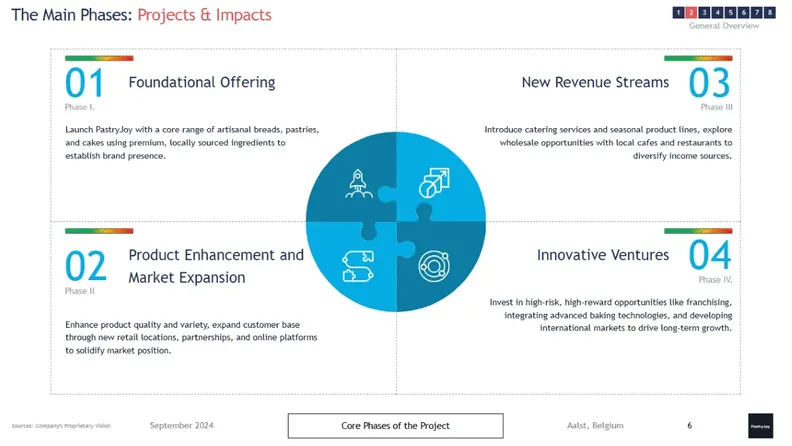Viewport: 792px width, 446px height.
Task: Open the PastryJoy logo in footer
Action: (760, 426)
